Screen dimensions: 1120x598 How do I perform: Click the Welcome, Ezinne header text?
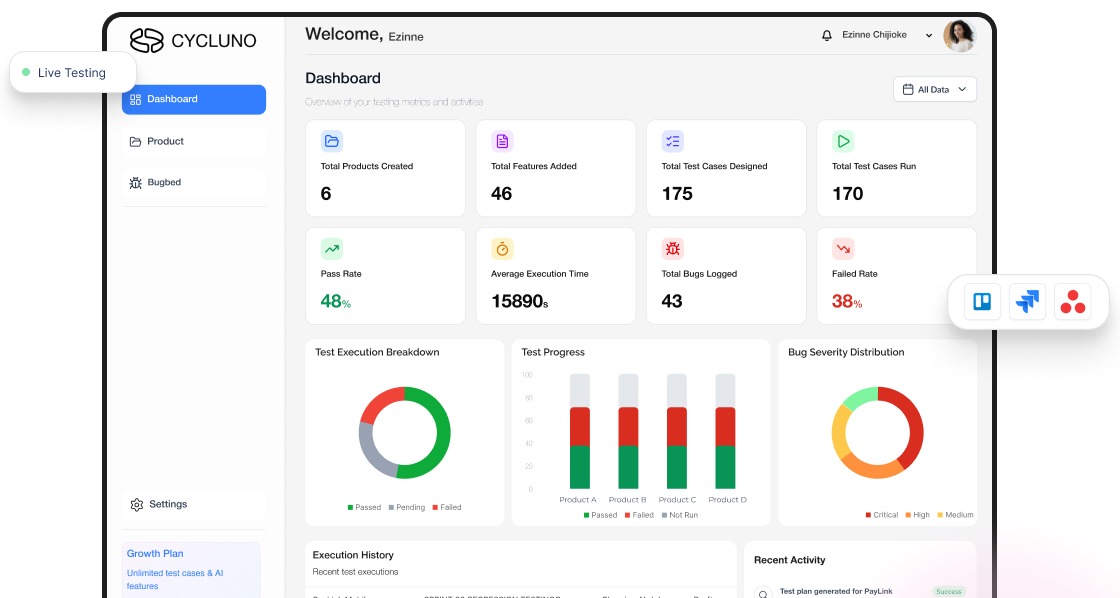point(364,35)
